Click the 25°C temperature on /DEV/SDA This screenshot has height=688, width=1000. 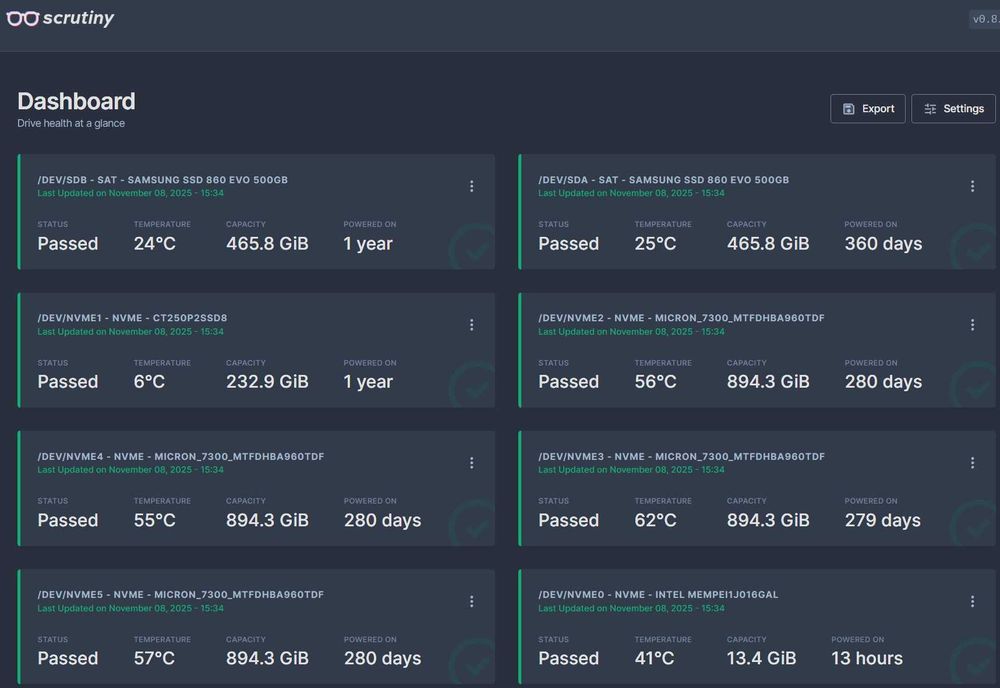pyautogui.click(x=655, y=244)
